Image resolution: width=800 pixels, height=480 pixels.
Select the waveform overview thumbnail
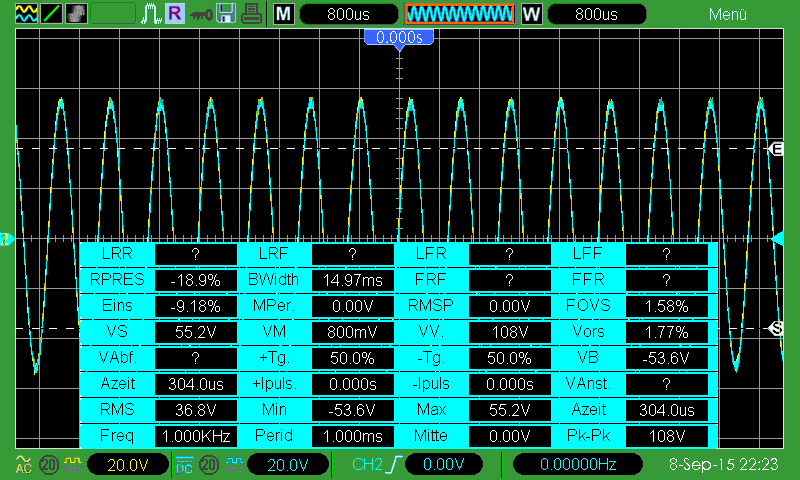click(x=459, y=14)
